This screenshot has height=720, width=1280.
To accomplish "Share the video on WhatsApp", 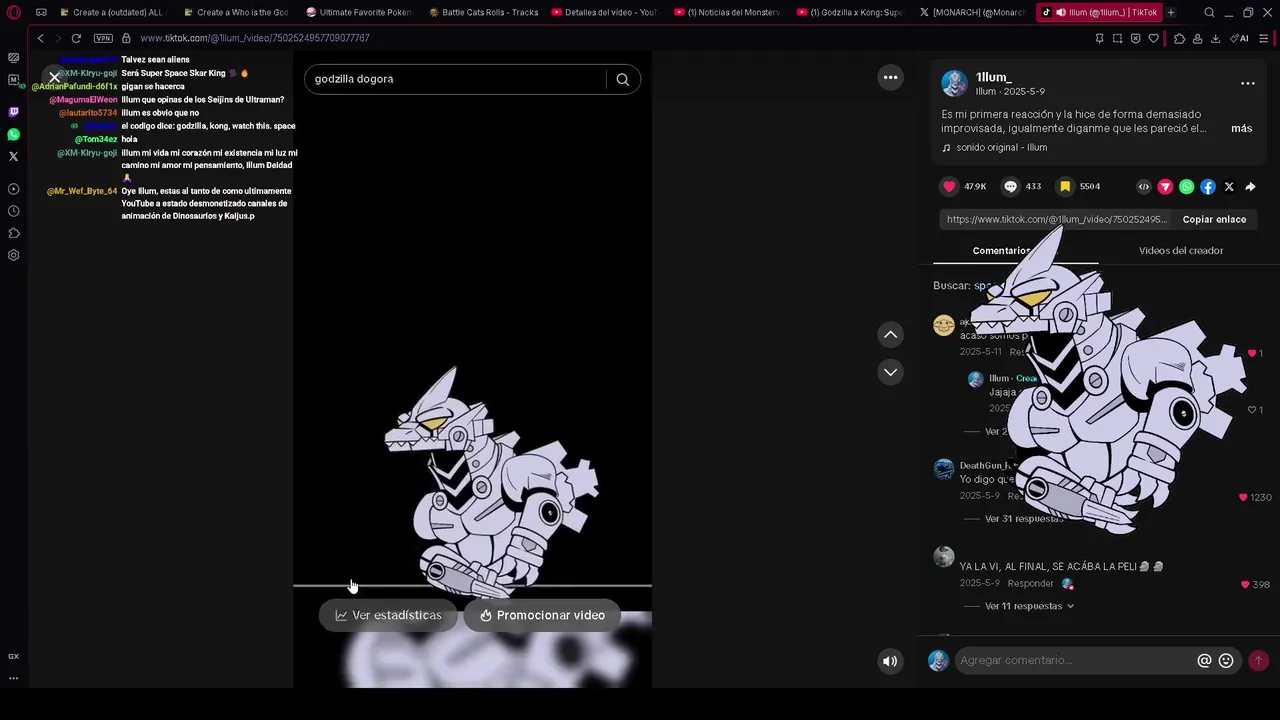I will click(1186, 187).
